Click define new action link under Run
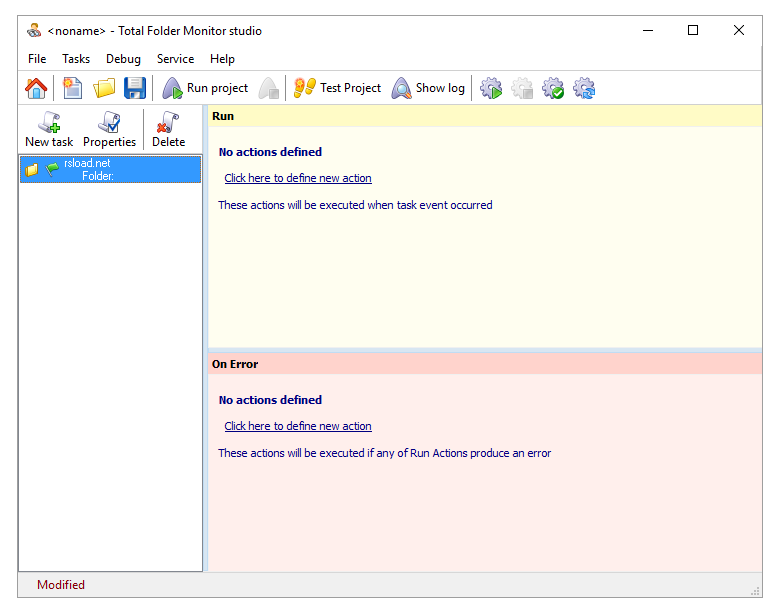Screen dimensions: 774x613 pos(298,178)
